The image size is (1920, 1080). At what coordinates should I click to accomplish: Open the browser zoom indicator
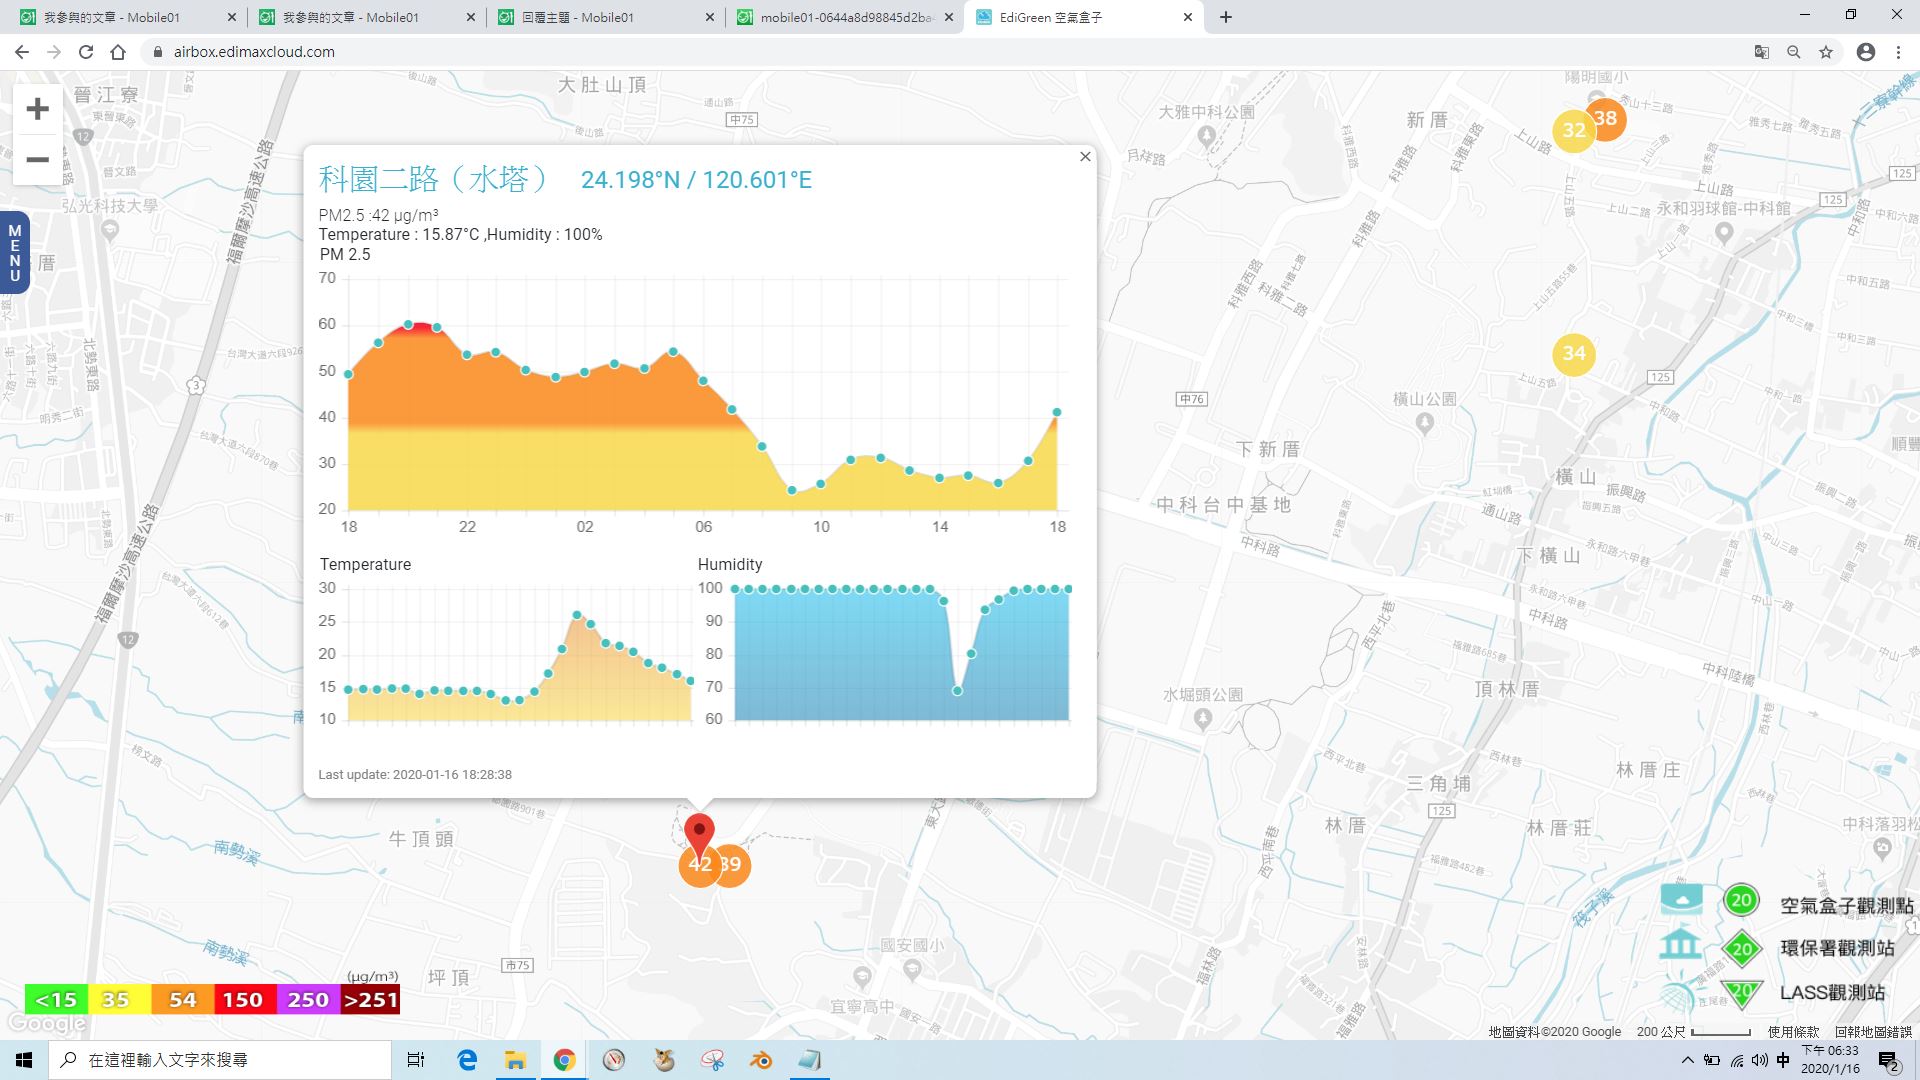tap(1794, 52)
